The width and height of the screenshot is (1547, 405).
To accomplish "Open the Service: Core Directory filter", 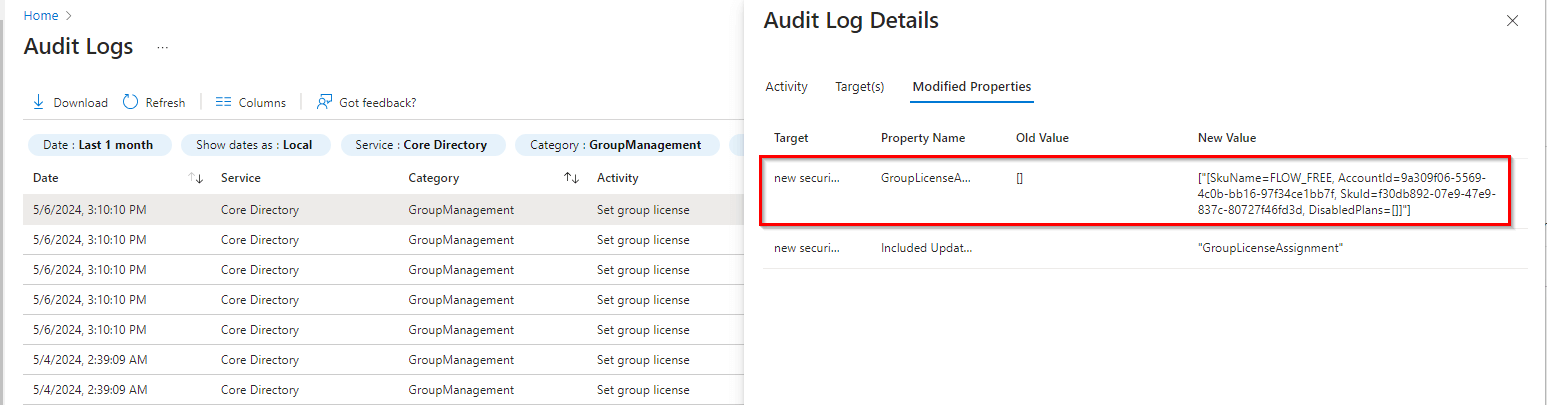I will point(421,145).
